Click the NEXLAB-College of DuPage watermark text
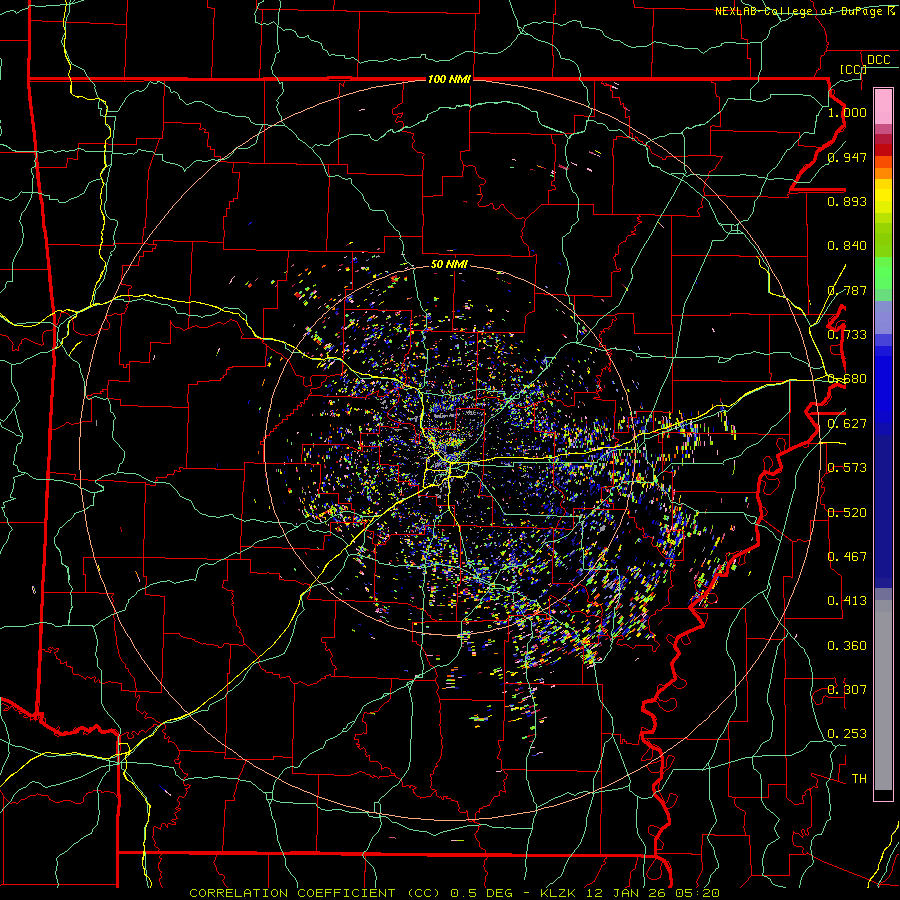The width and height of the screenshot is (900, 900). (804, 11)
